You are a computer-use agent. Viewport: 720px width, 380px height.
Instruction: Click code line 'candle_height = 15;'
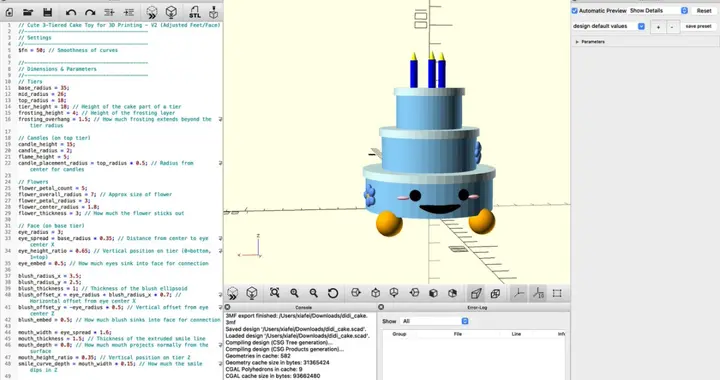tap(46, 144)
